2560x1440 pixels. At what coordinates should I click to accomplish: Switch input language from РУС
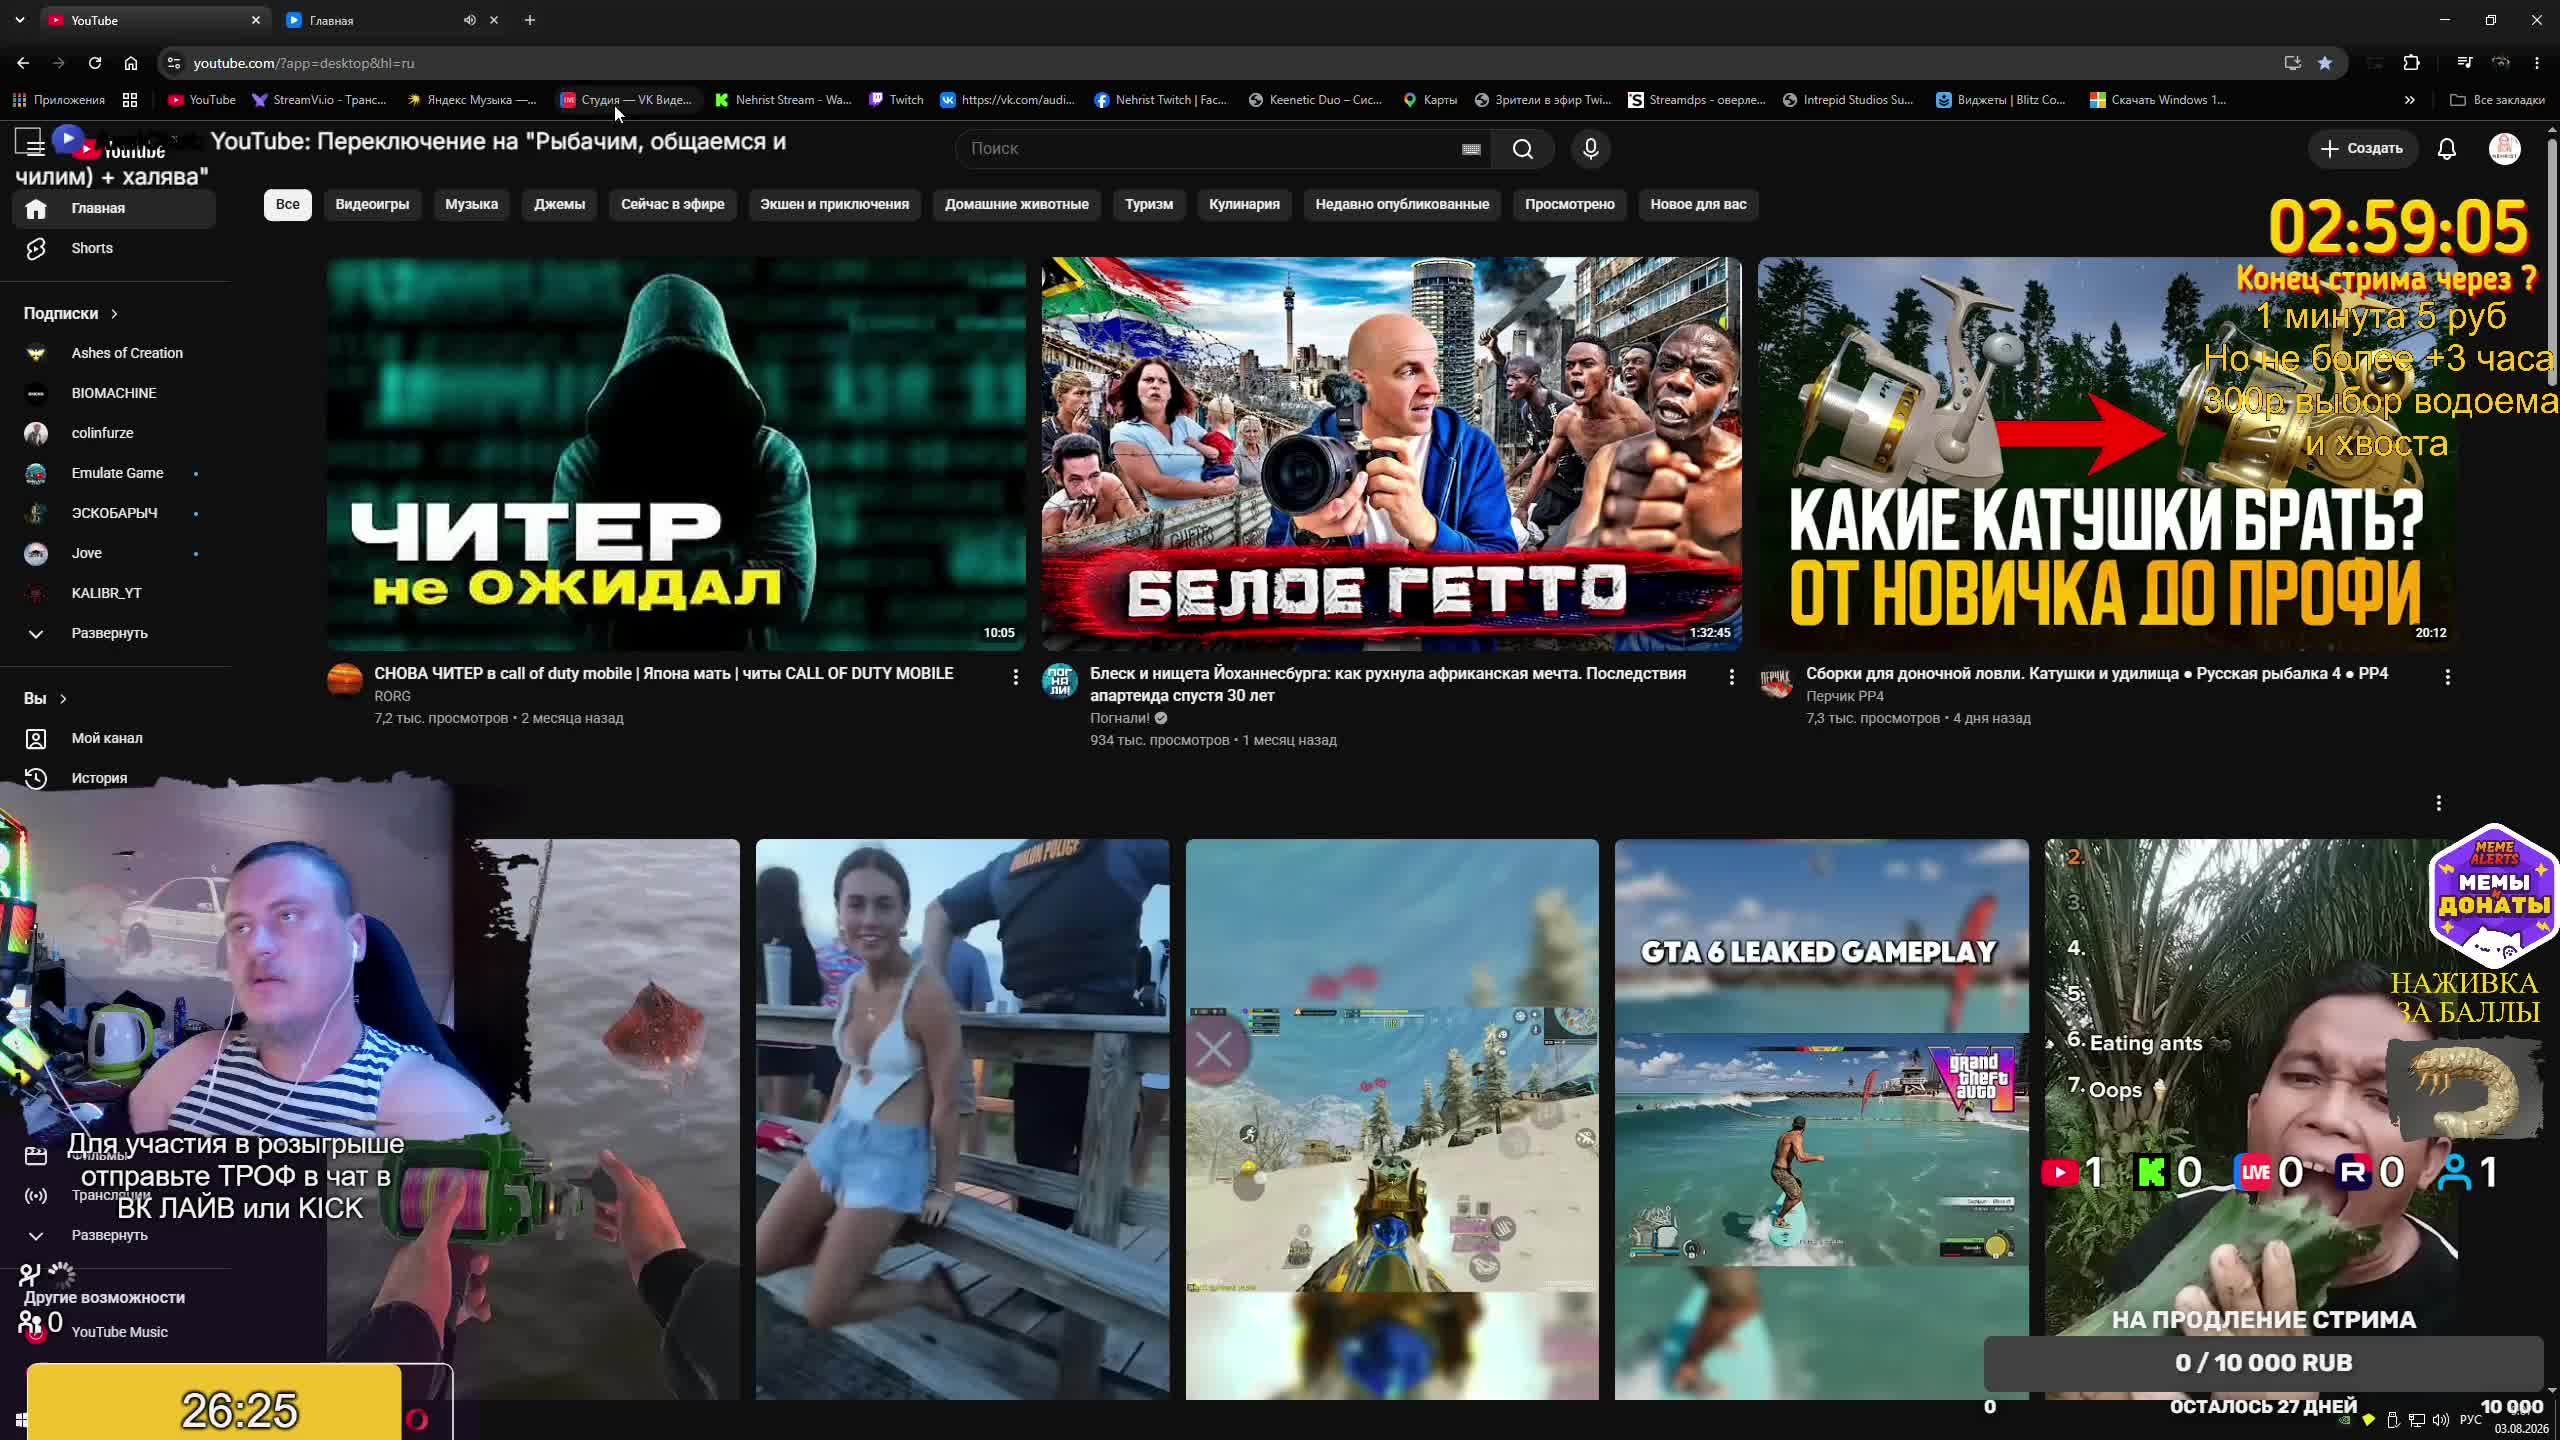coord(2471,1420)
